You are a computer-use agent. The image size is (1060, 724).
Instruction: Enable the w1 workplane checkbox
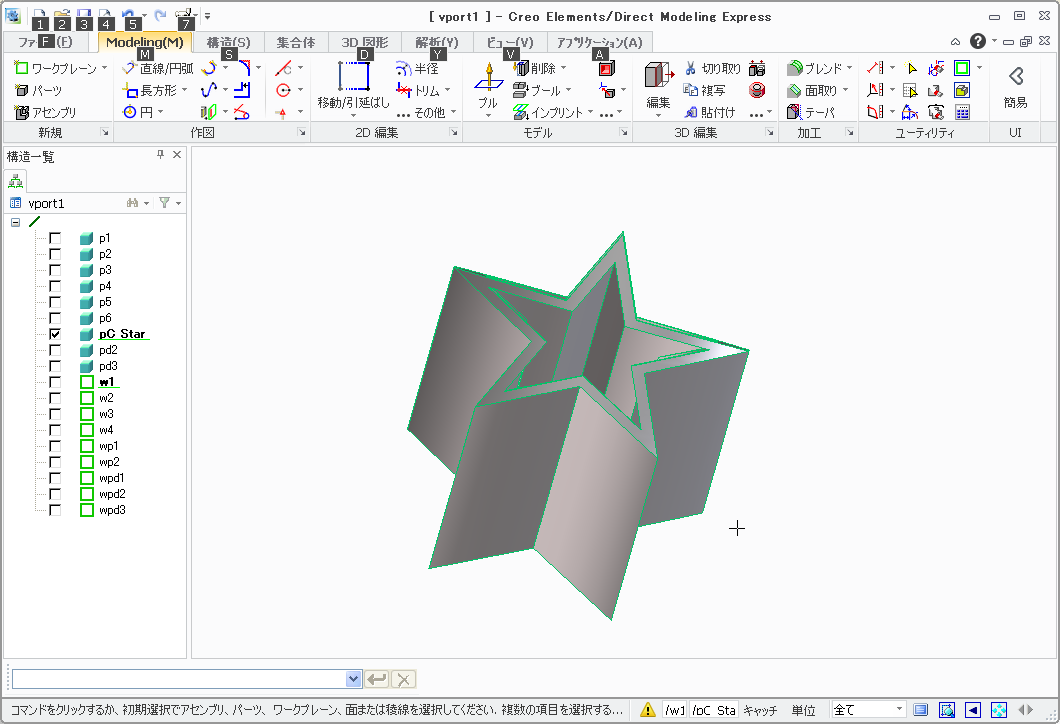pyautogui.click(x=55, y=382)
